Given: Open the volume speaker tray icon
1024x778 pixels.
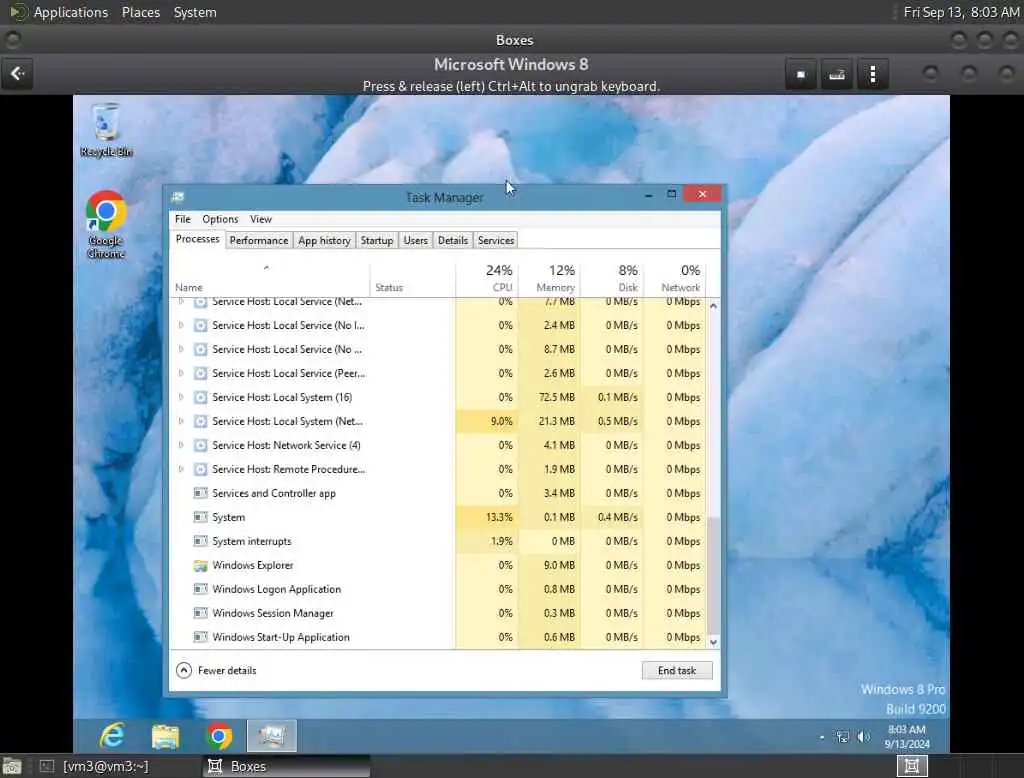Looking at the screenshot, I should (863, 737).
